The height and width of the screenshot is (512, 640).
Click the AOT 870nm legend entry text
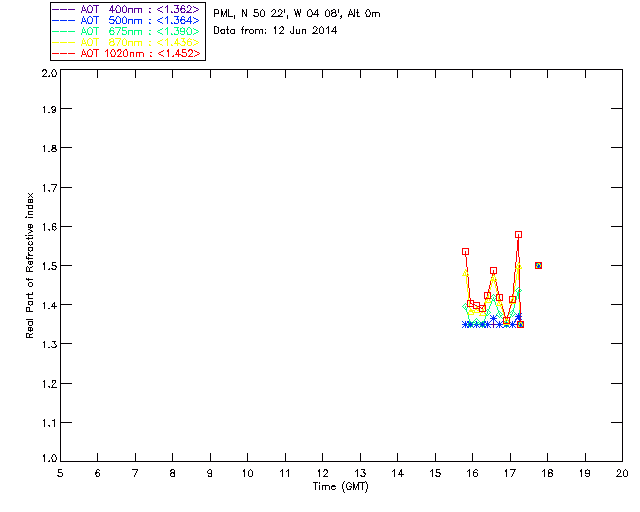click(x=140, y=42)
